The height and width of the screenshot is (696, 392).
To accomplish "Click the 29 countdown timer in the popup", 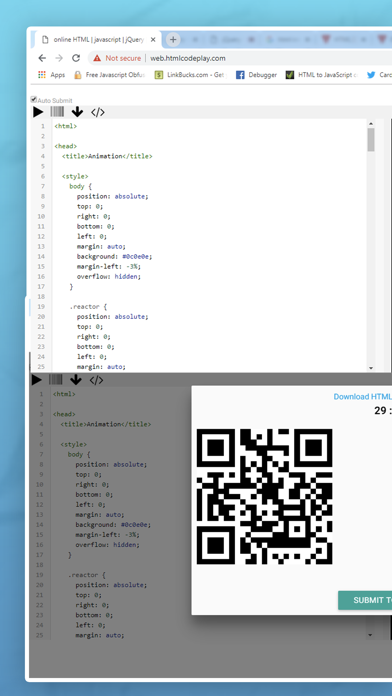I will tap(383, 411).
